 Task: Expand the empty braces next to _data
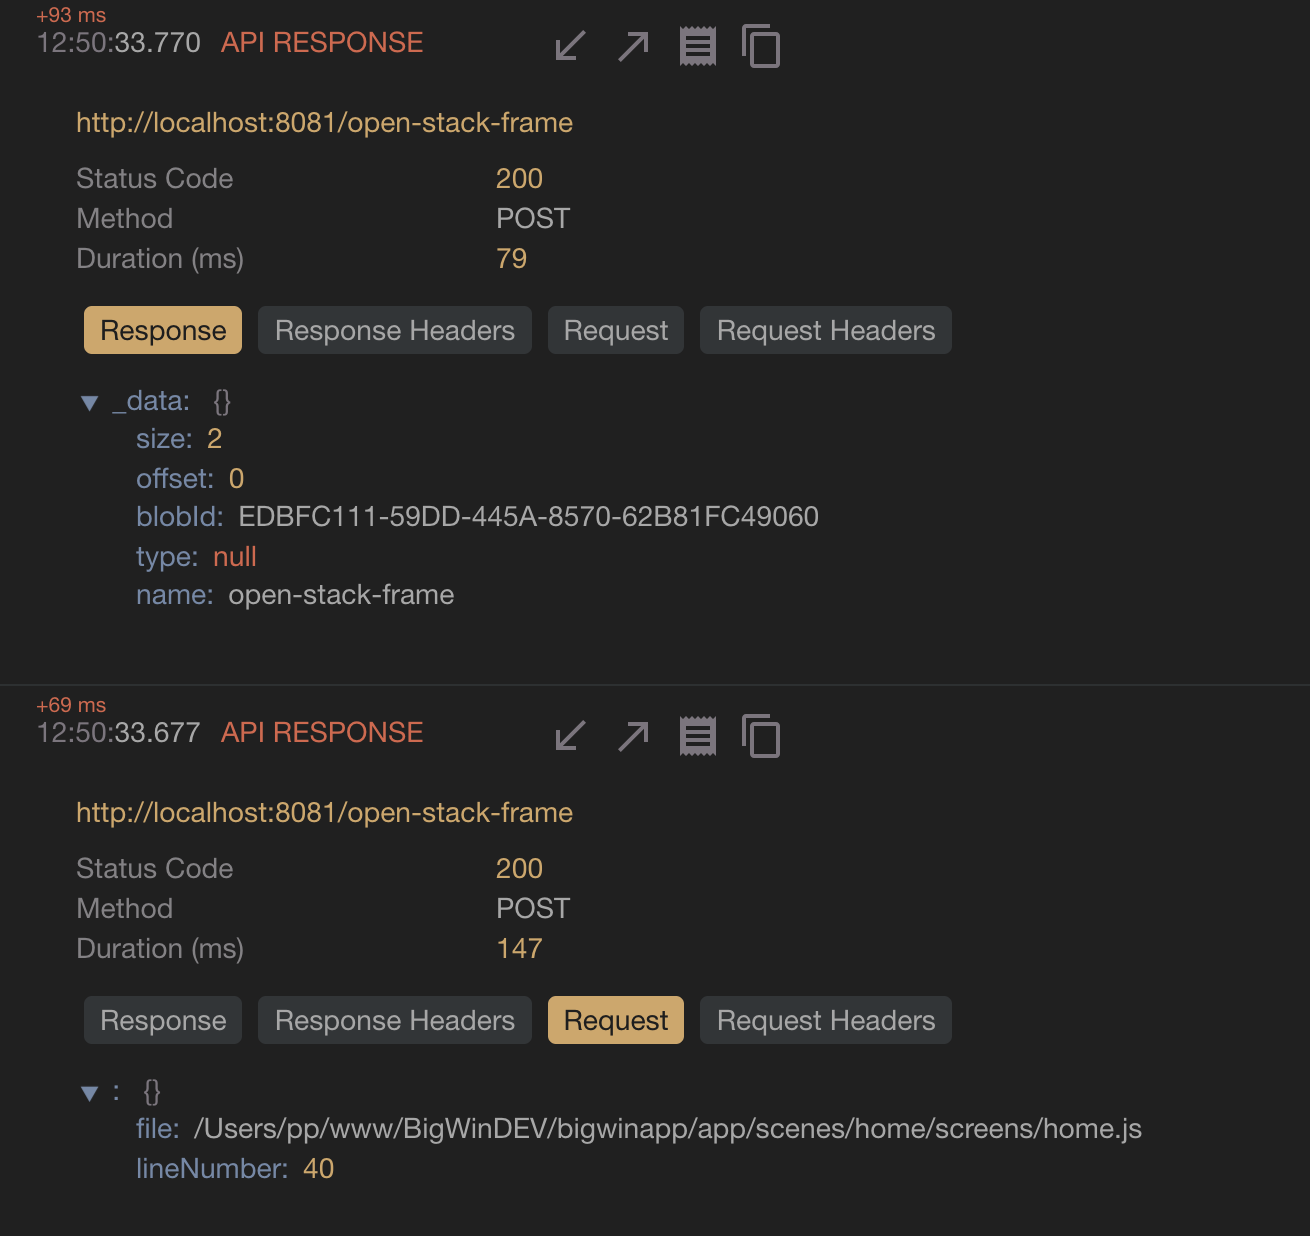[220, 401]
